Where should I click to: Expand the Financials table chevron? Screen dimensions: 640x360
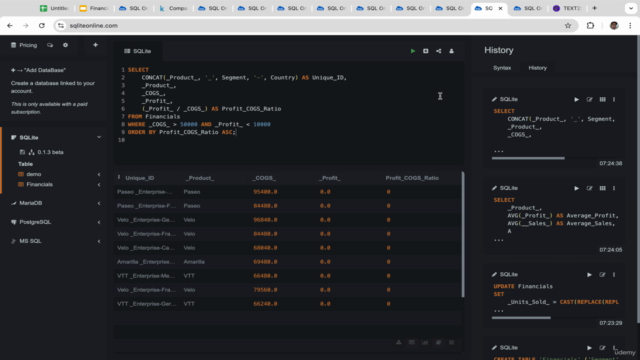(99, 184)
